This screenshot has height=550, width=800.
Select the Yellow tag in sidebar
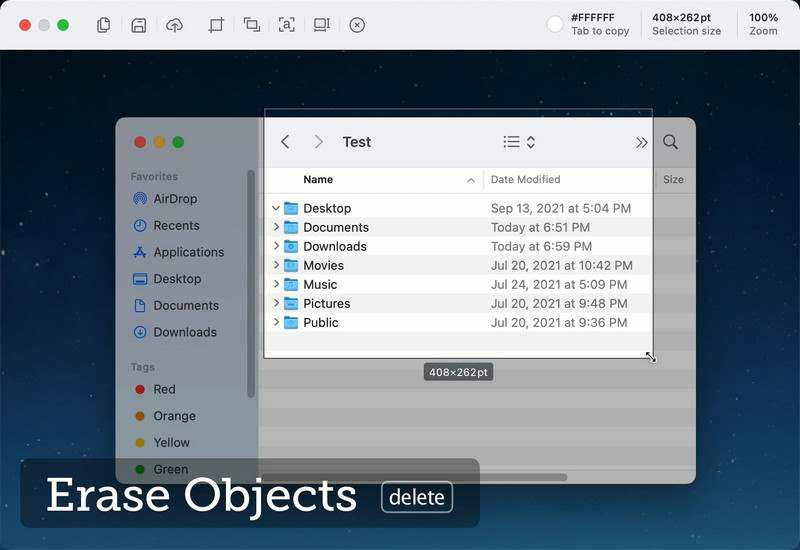(162, 442)
